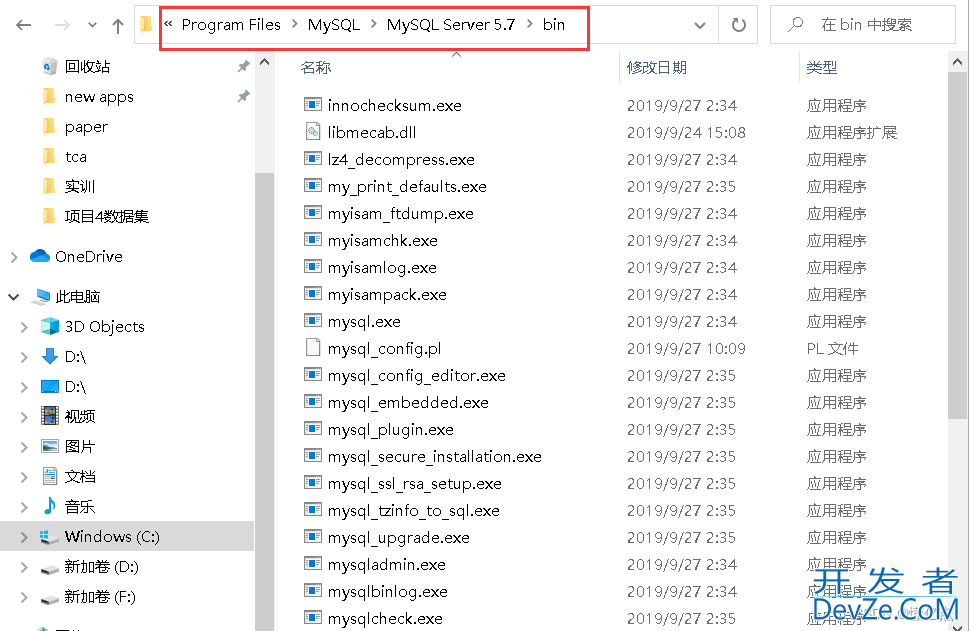Click the Back navigation arrow
This screenshot has width=969, height=631.
click(23, 25)
